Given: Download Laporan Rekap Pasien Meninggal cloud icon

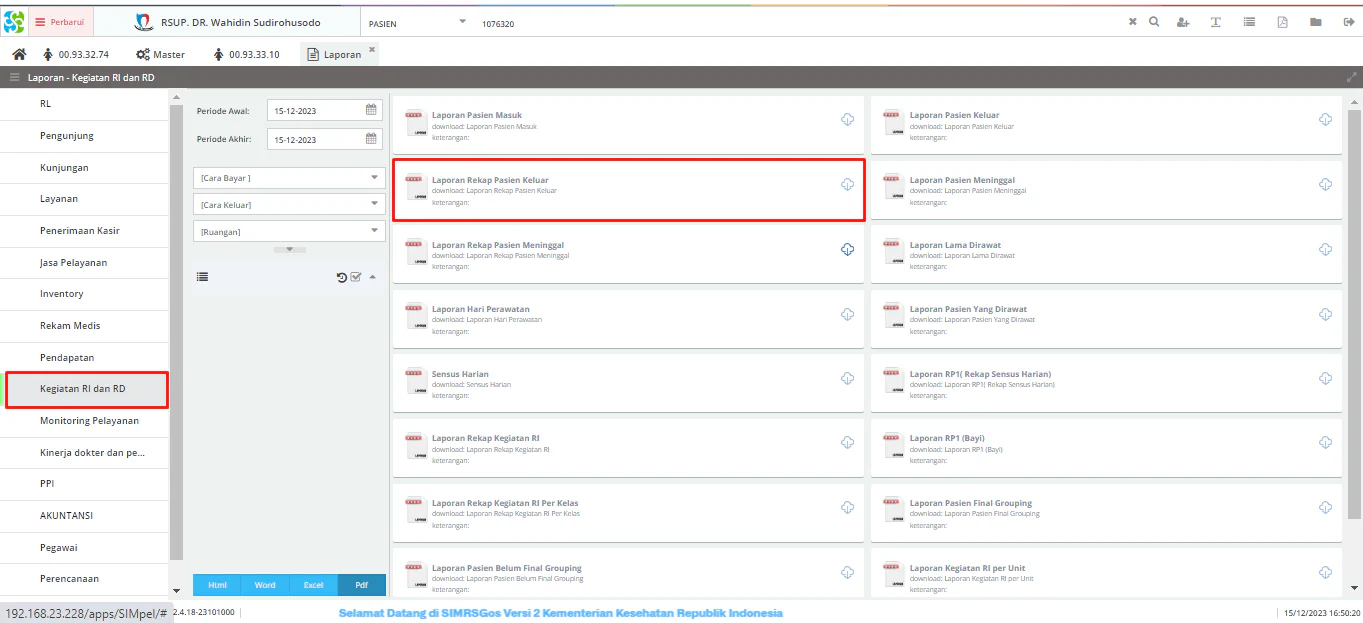Looking at the screenshot, I should 848,249.
